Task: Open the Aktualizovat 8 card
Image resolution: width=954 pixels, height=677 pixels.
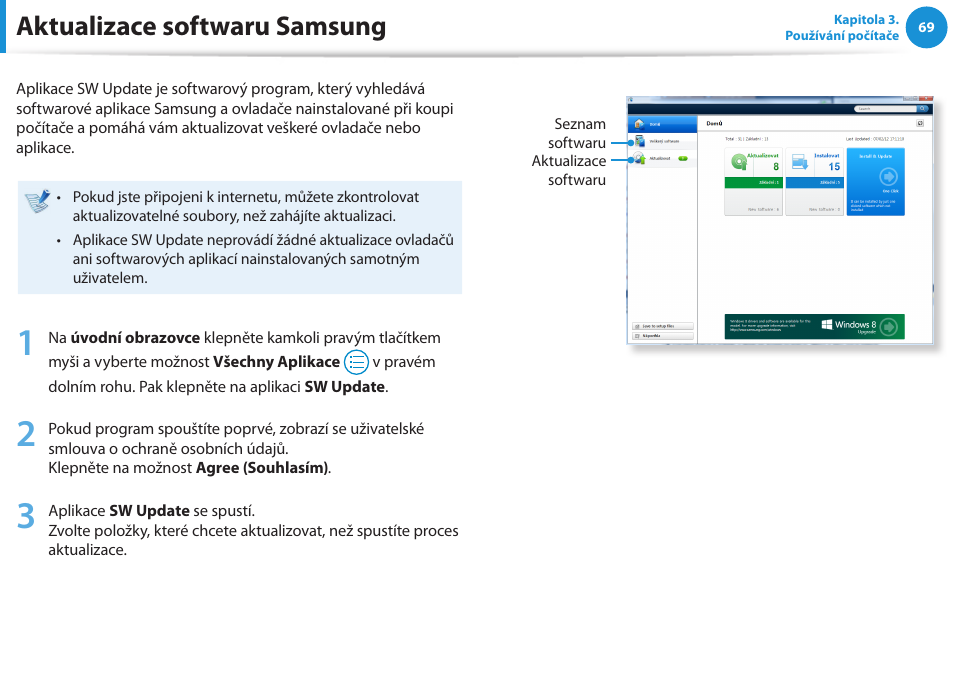Action: tap(753, 181)
